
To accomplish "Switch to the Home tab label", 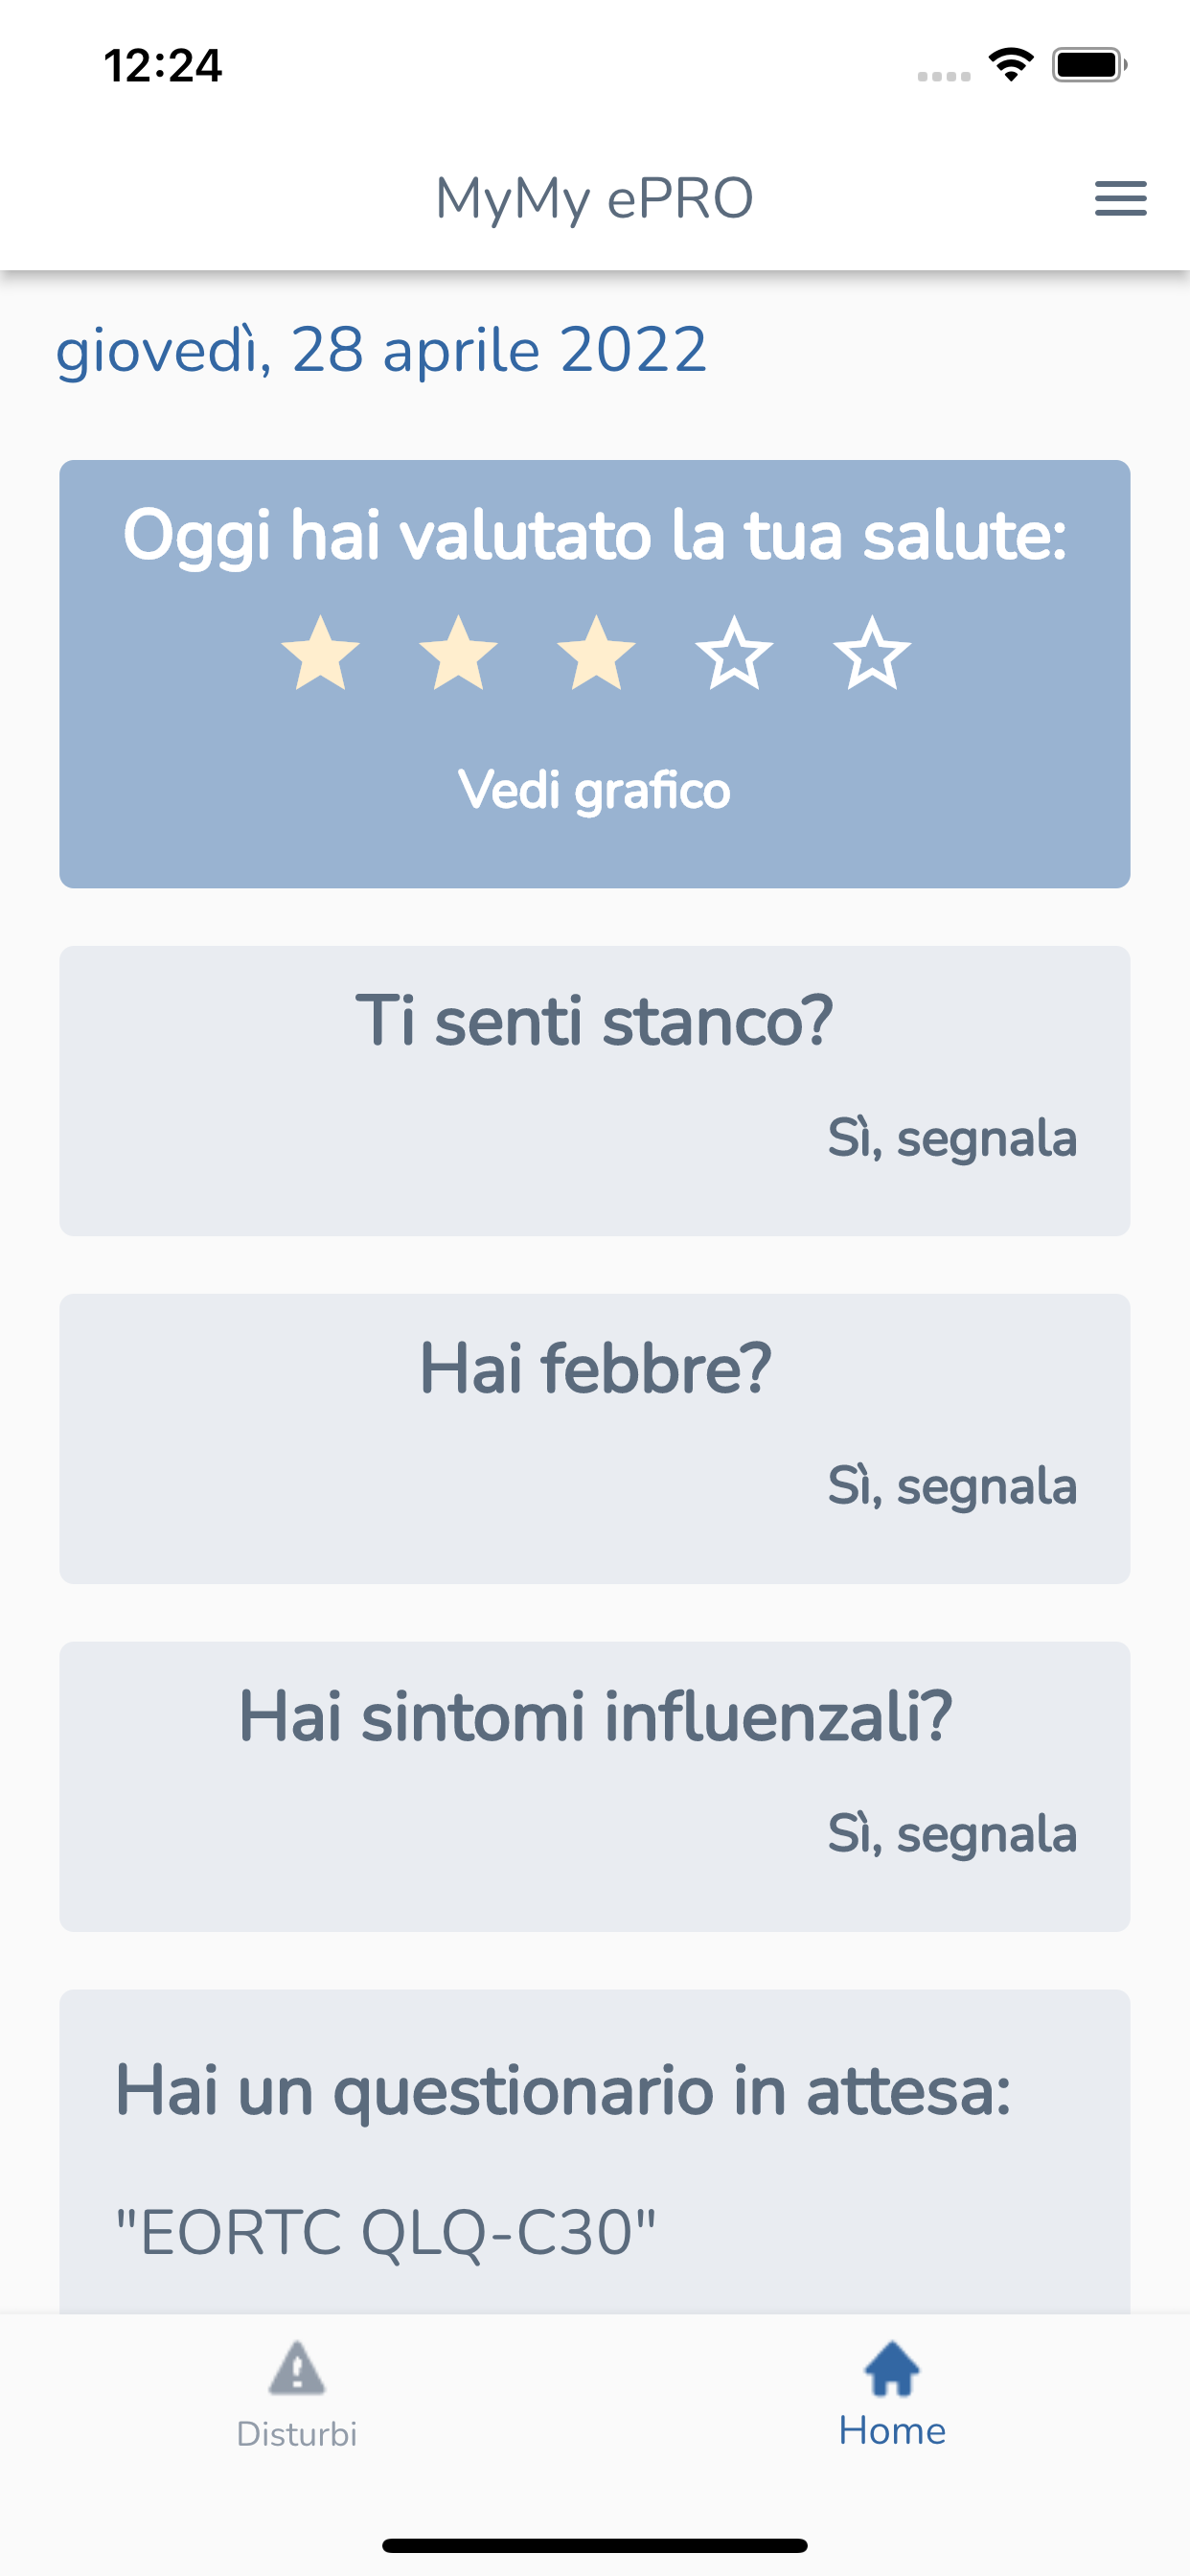I will 892,2431.
